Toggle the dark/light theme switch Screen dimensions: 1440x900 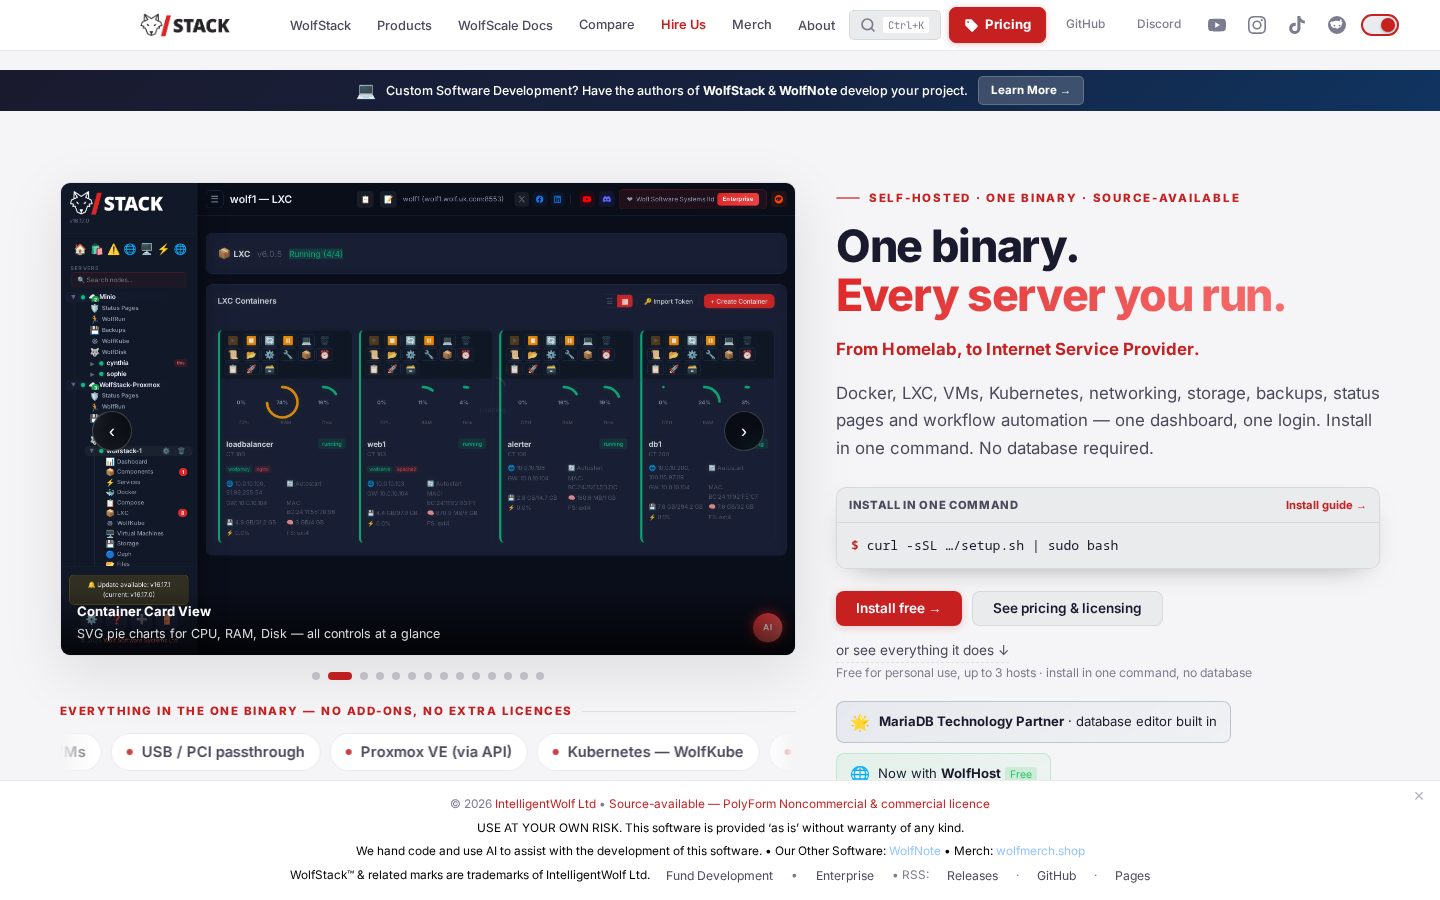[1380, 25]
